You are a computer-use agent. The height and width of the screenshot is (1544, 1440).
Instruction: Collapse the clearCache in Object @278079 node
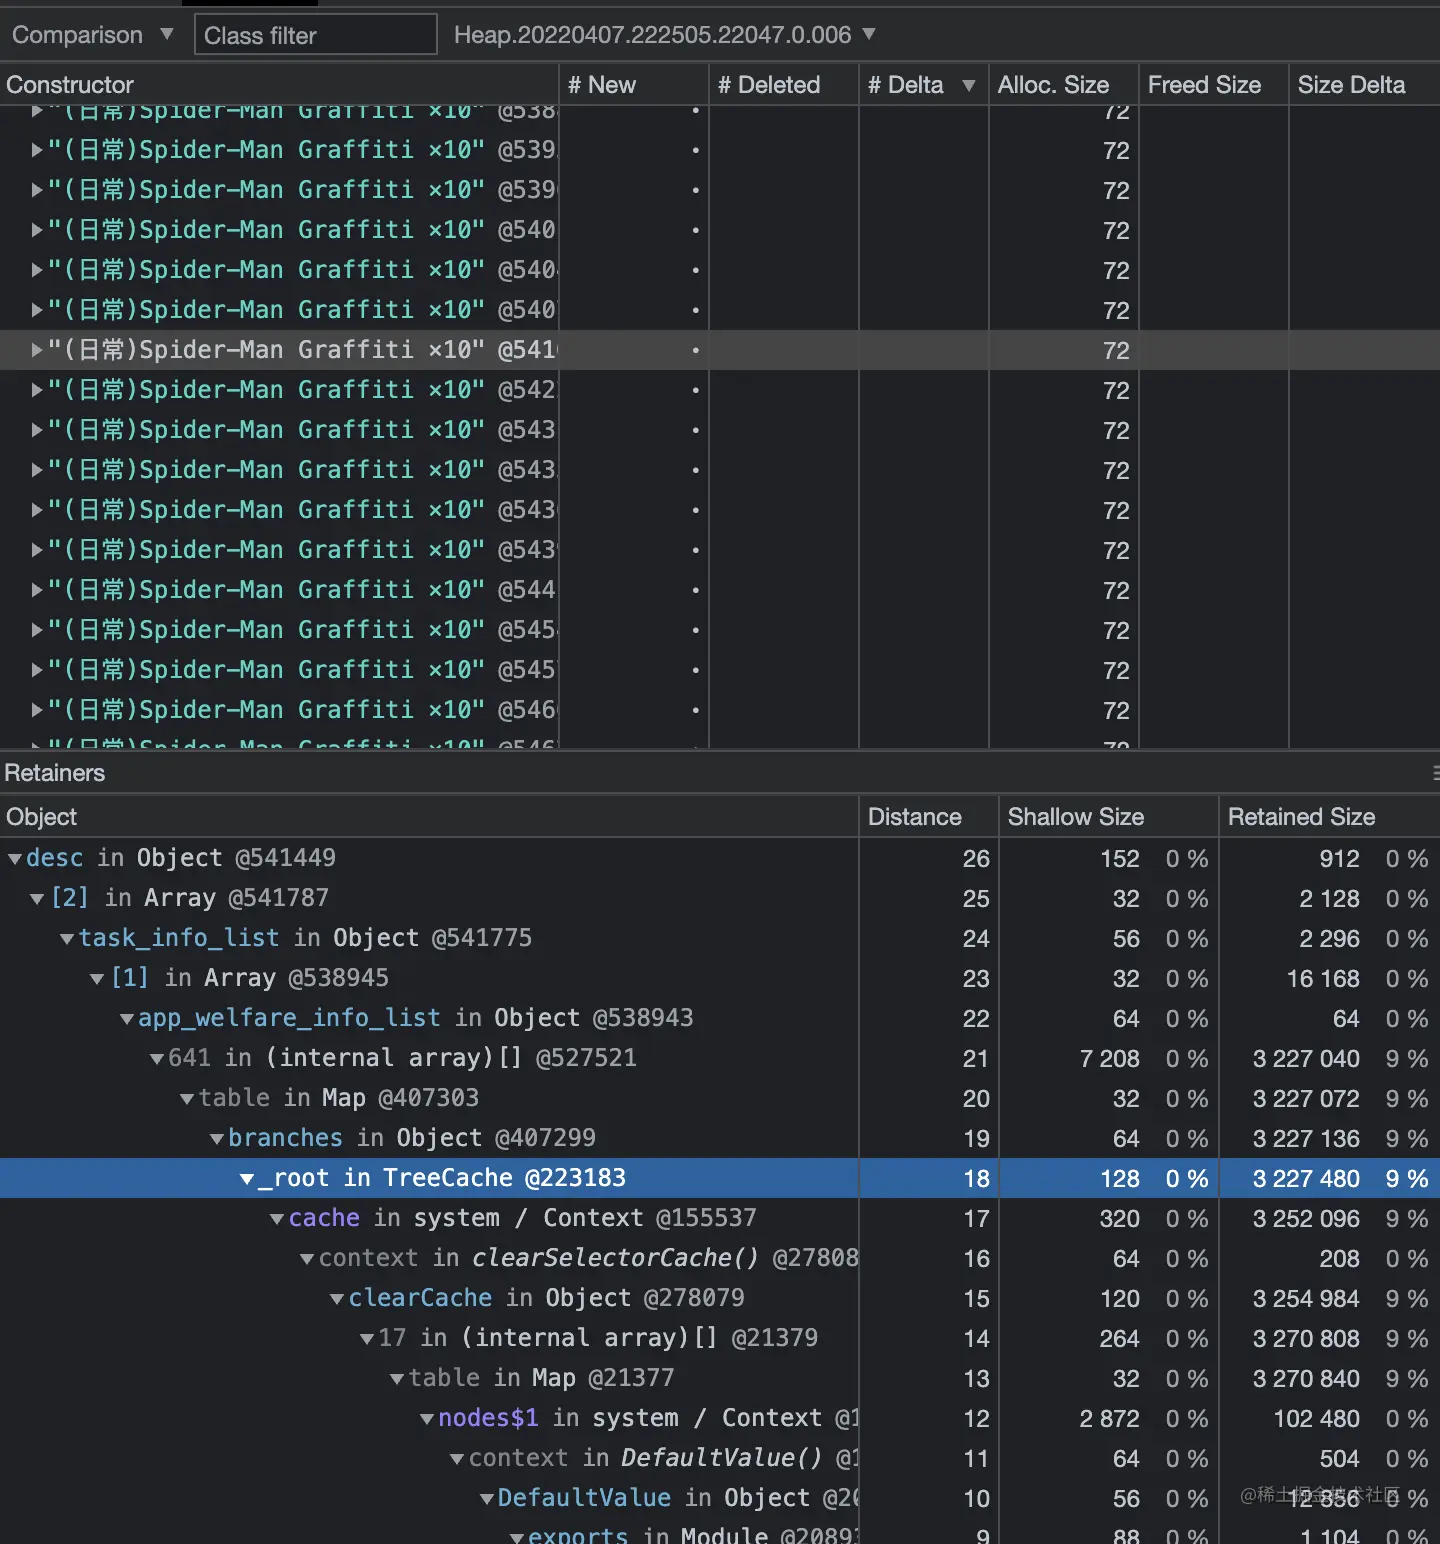tap(337, 1299)
